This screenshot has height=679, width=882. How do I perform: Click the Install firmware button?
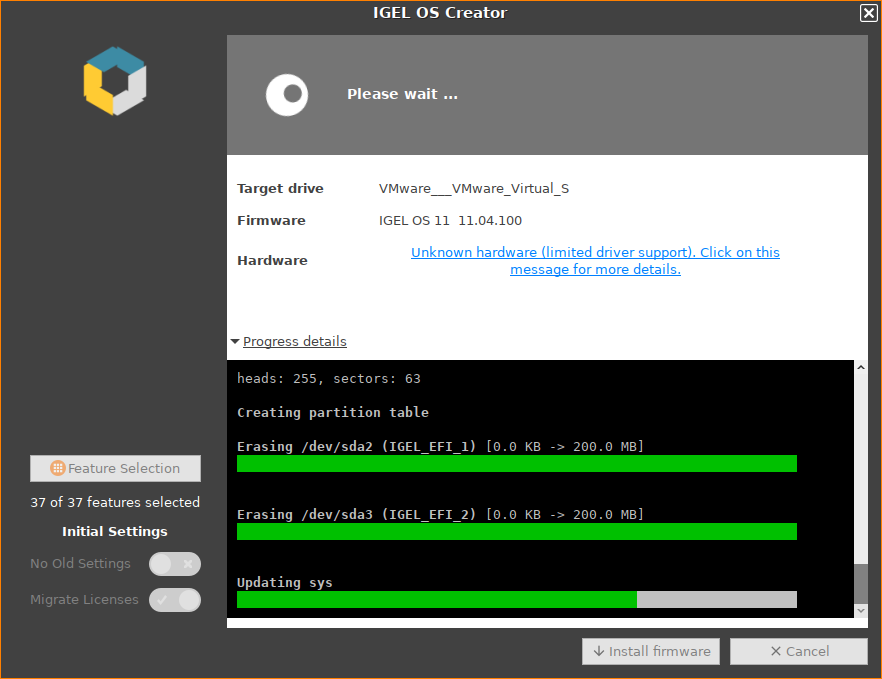651,651
